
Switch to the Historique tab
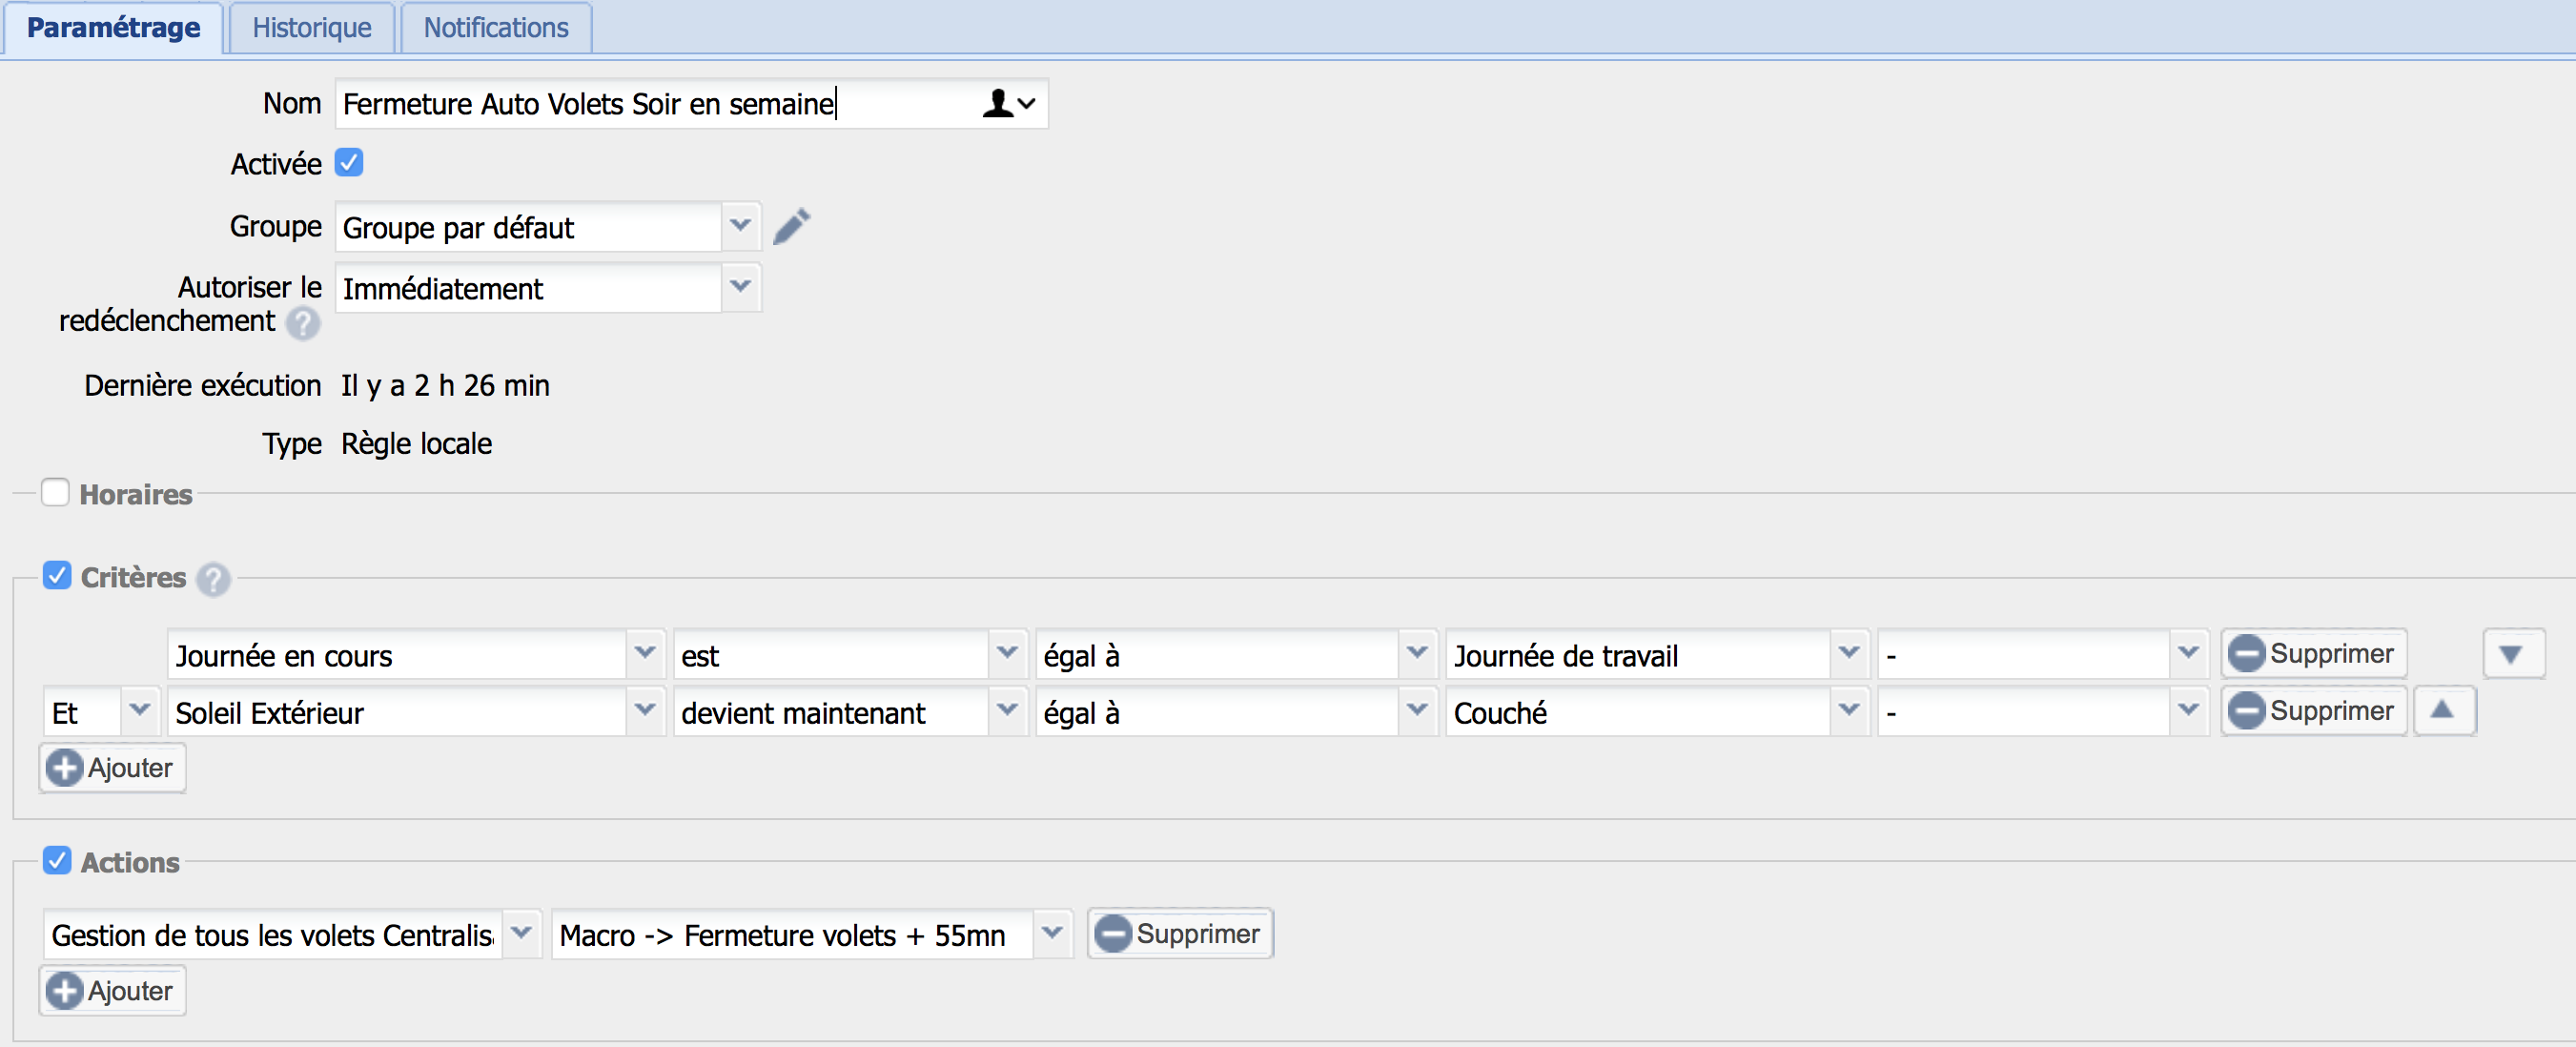click(x=311, y=27)
